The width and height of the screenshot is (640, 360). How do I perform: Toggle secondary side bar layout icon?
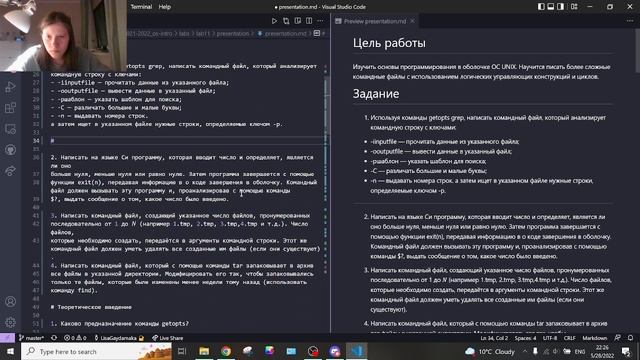[560, 7]
